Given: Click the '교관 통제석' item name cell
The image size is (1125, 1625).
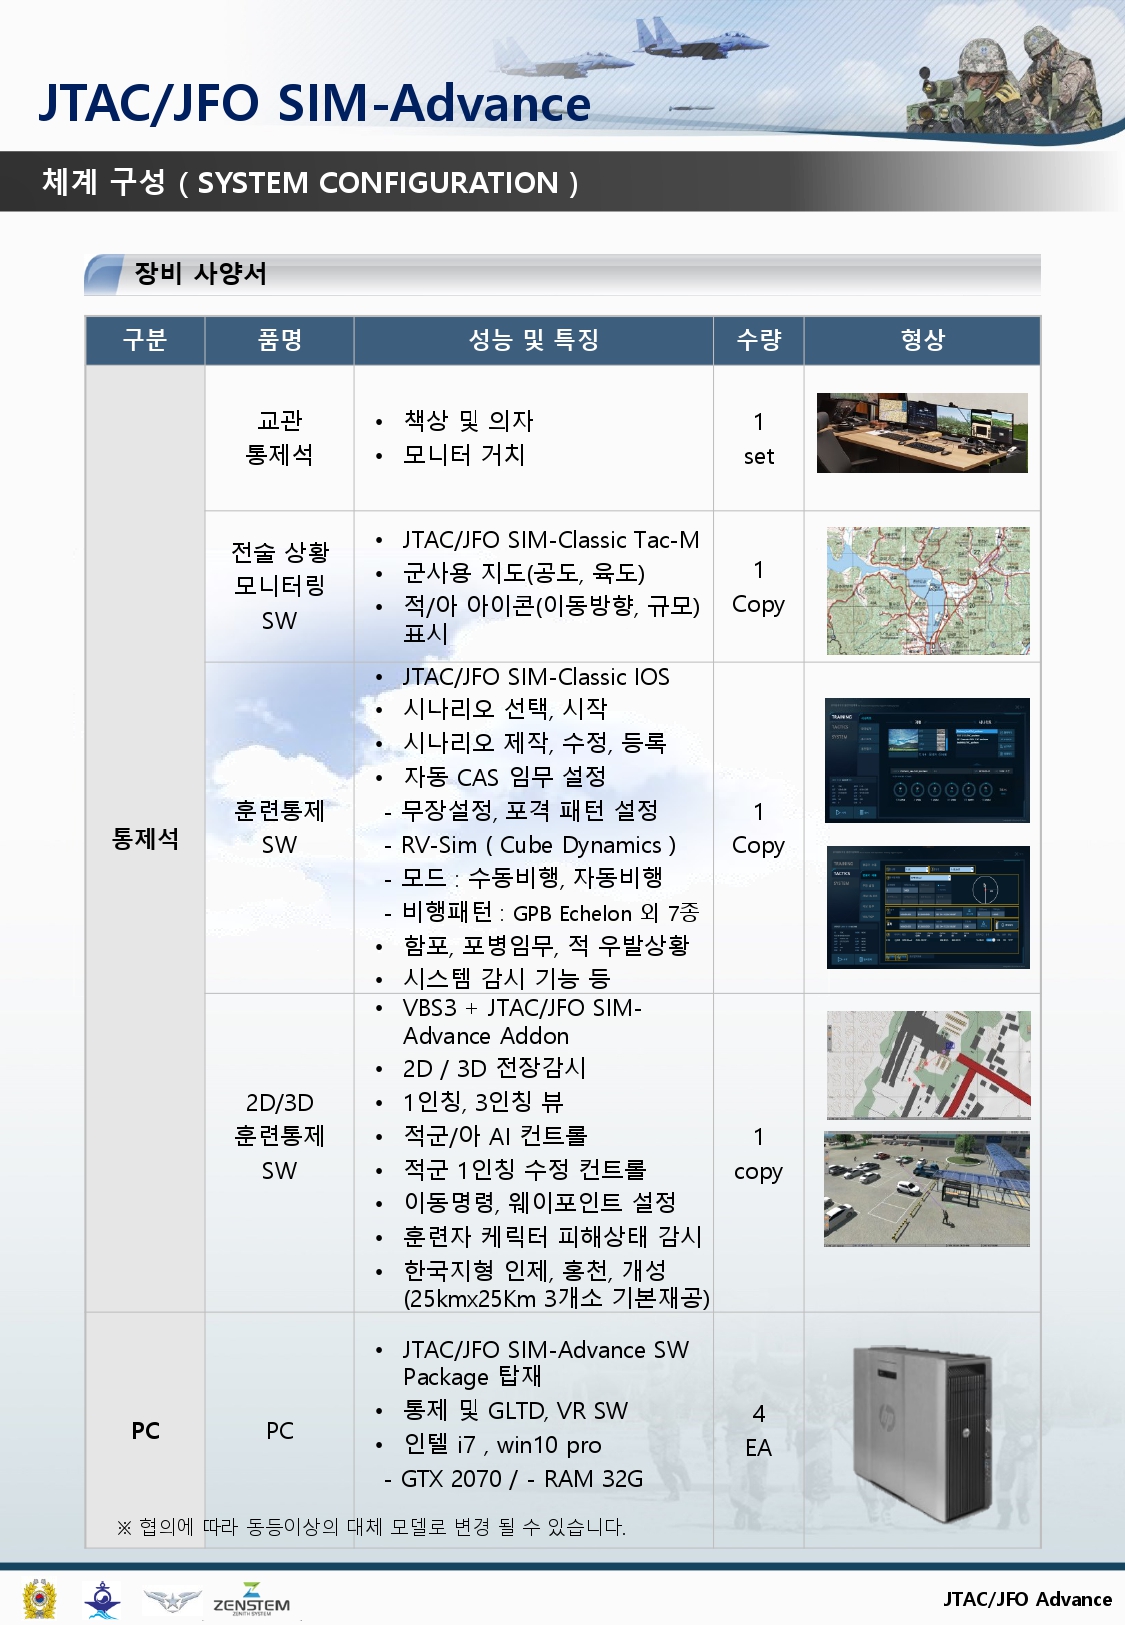Looking at the screenshot, I should (280, 438).
